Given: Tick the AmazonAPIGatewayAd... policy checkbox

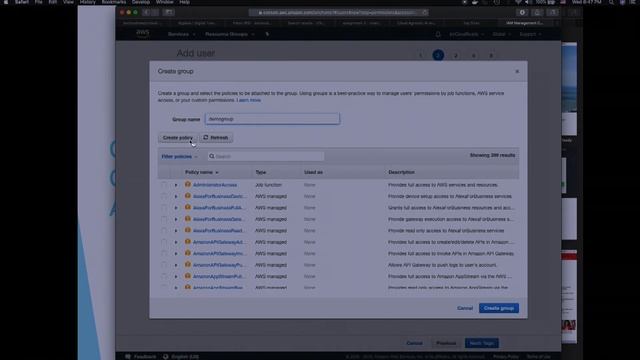Looking at the screenshot, I should [164, 242].
